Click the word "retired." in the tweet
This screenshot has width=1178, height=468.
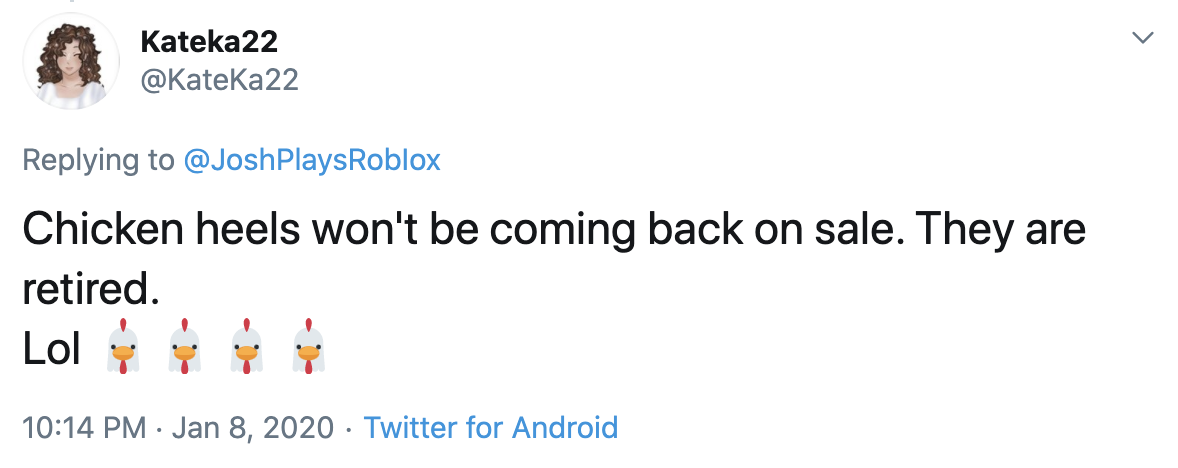tap(90, 290)
